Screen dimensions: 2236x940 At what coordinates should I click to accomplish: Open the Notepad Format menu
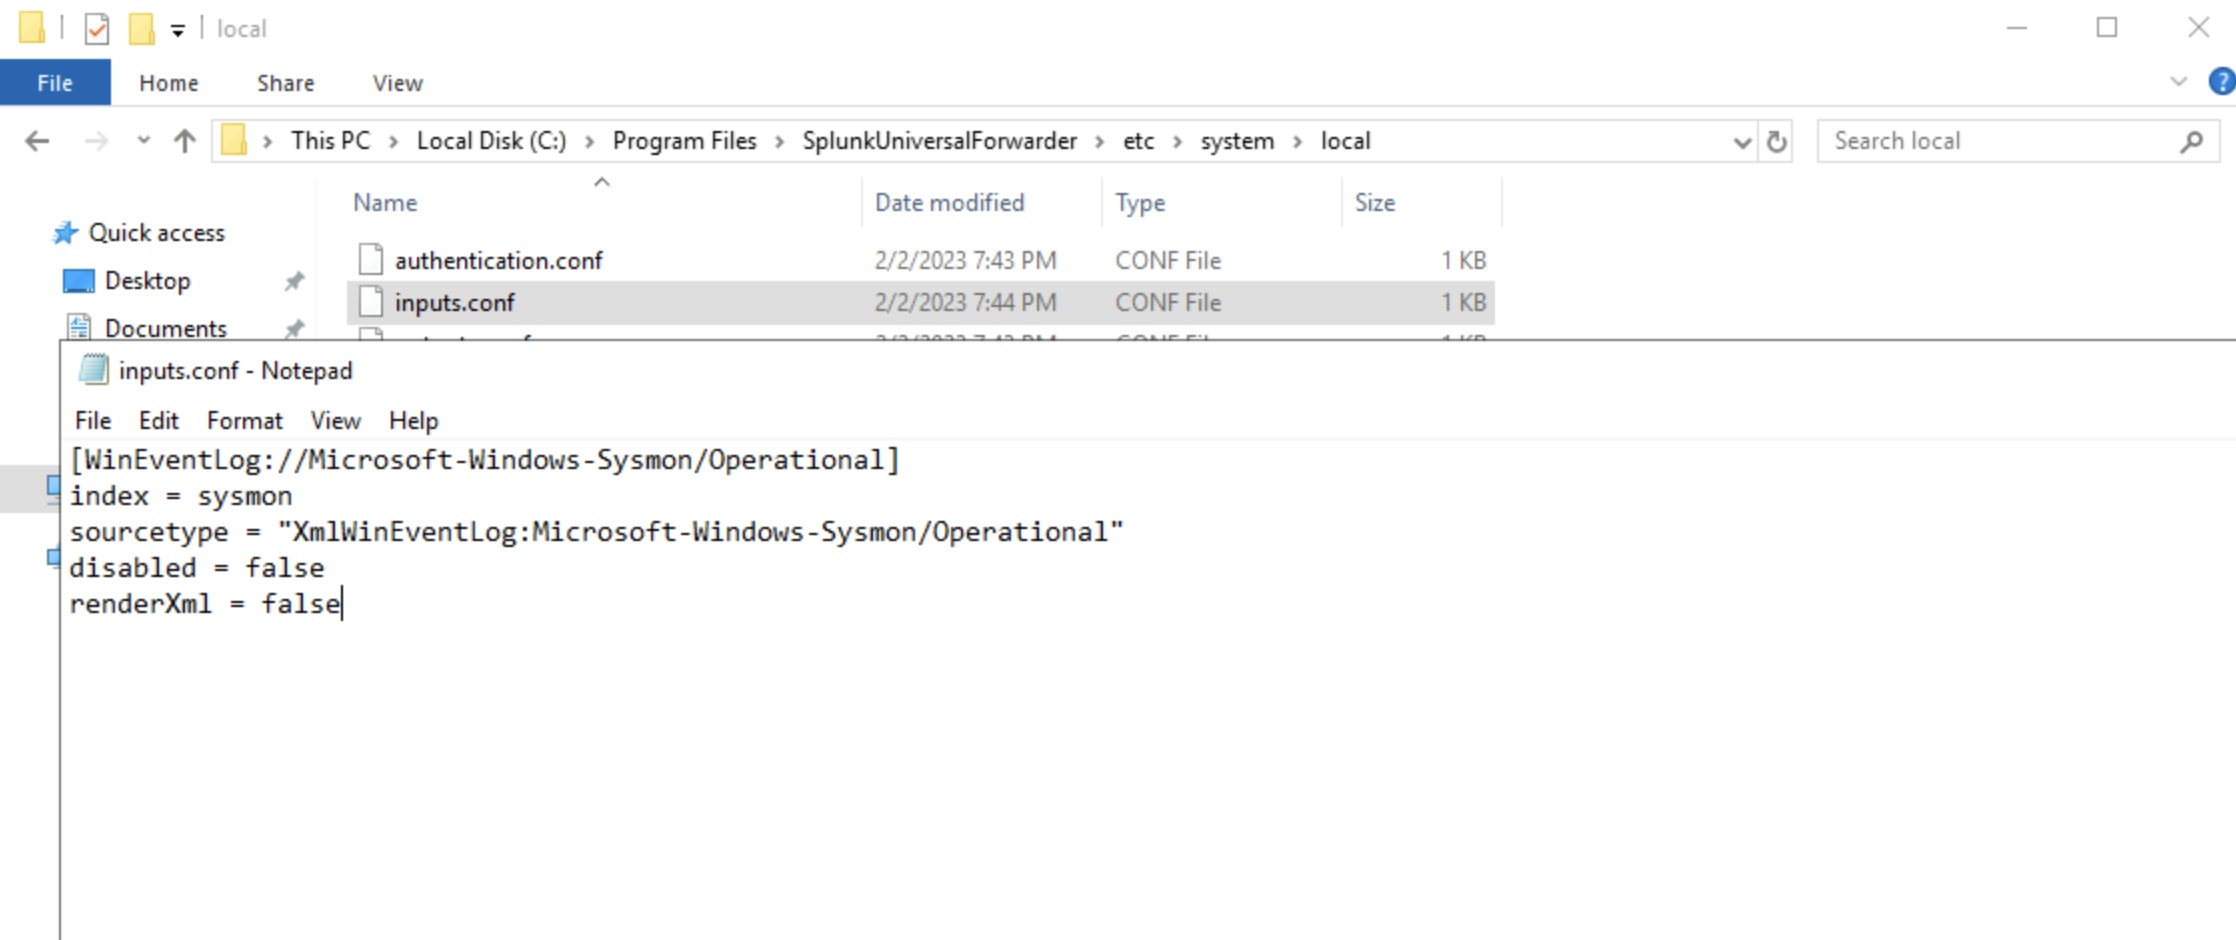[245, 421]
